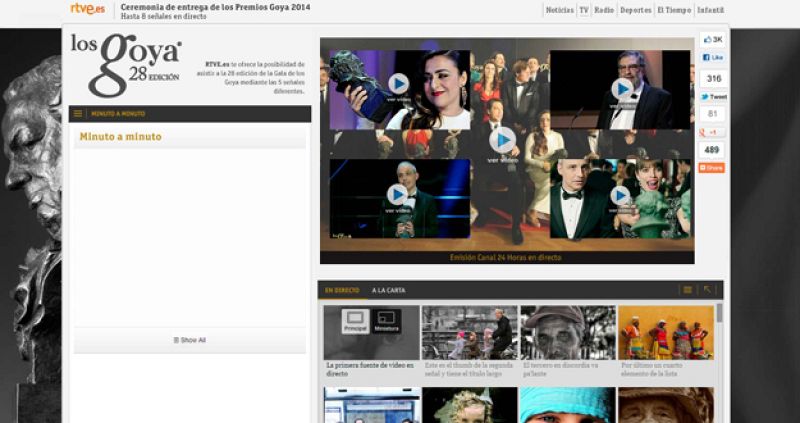Open Radio in top navigation

click(x=604, y=10)
